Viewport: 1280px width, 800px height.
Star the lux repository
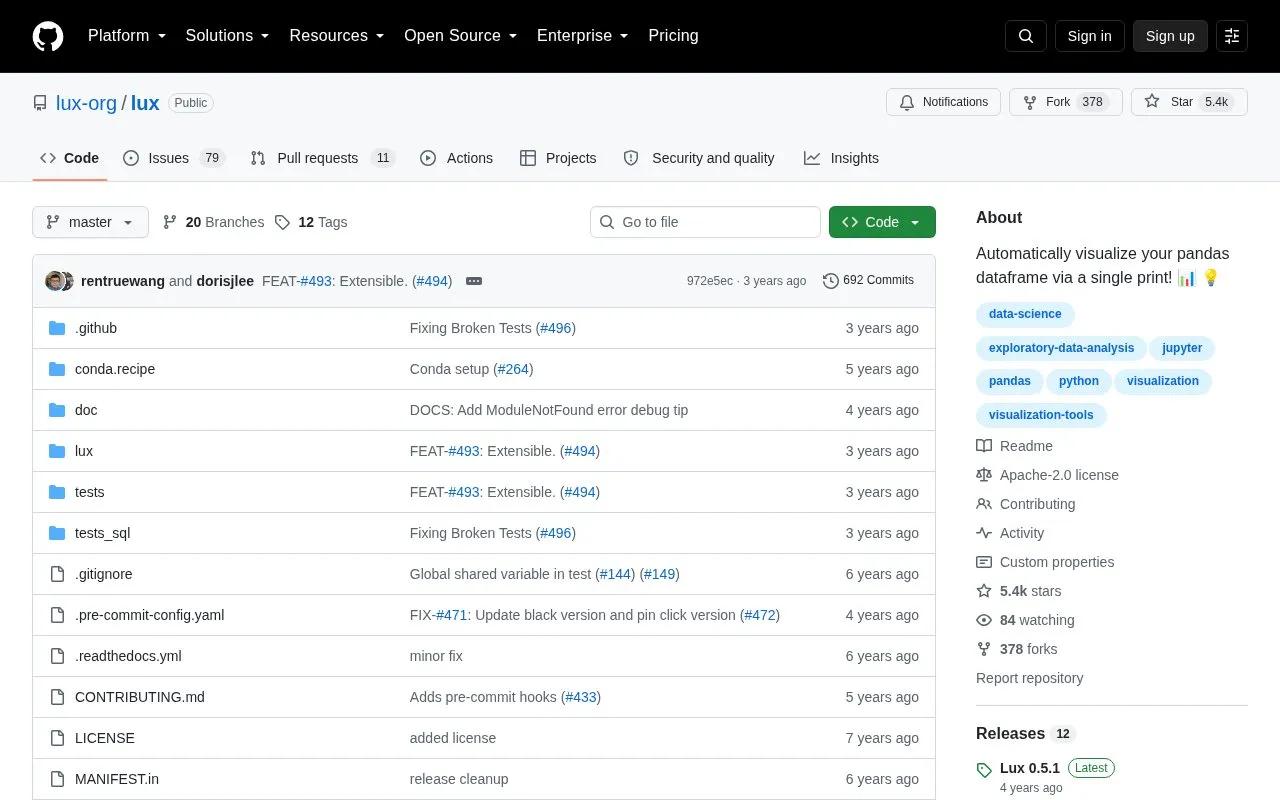(1189, 102)
